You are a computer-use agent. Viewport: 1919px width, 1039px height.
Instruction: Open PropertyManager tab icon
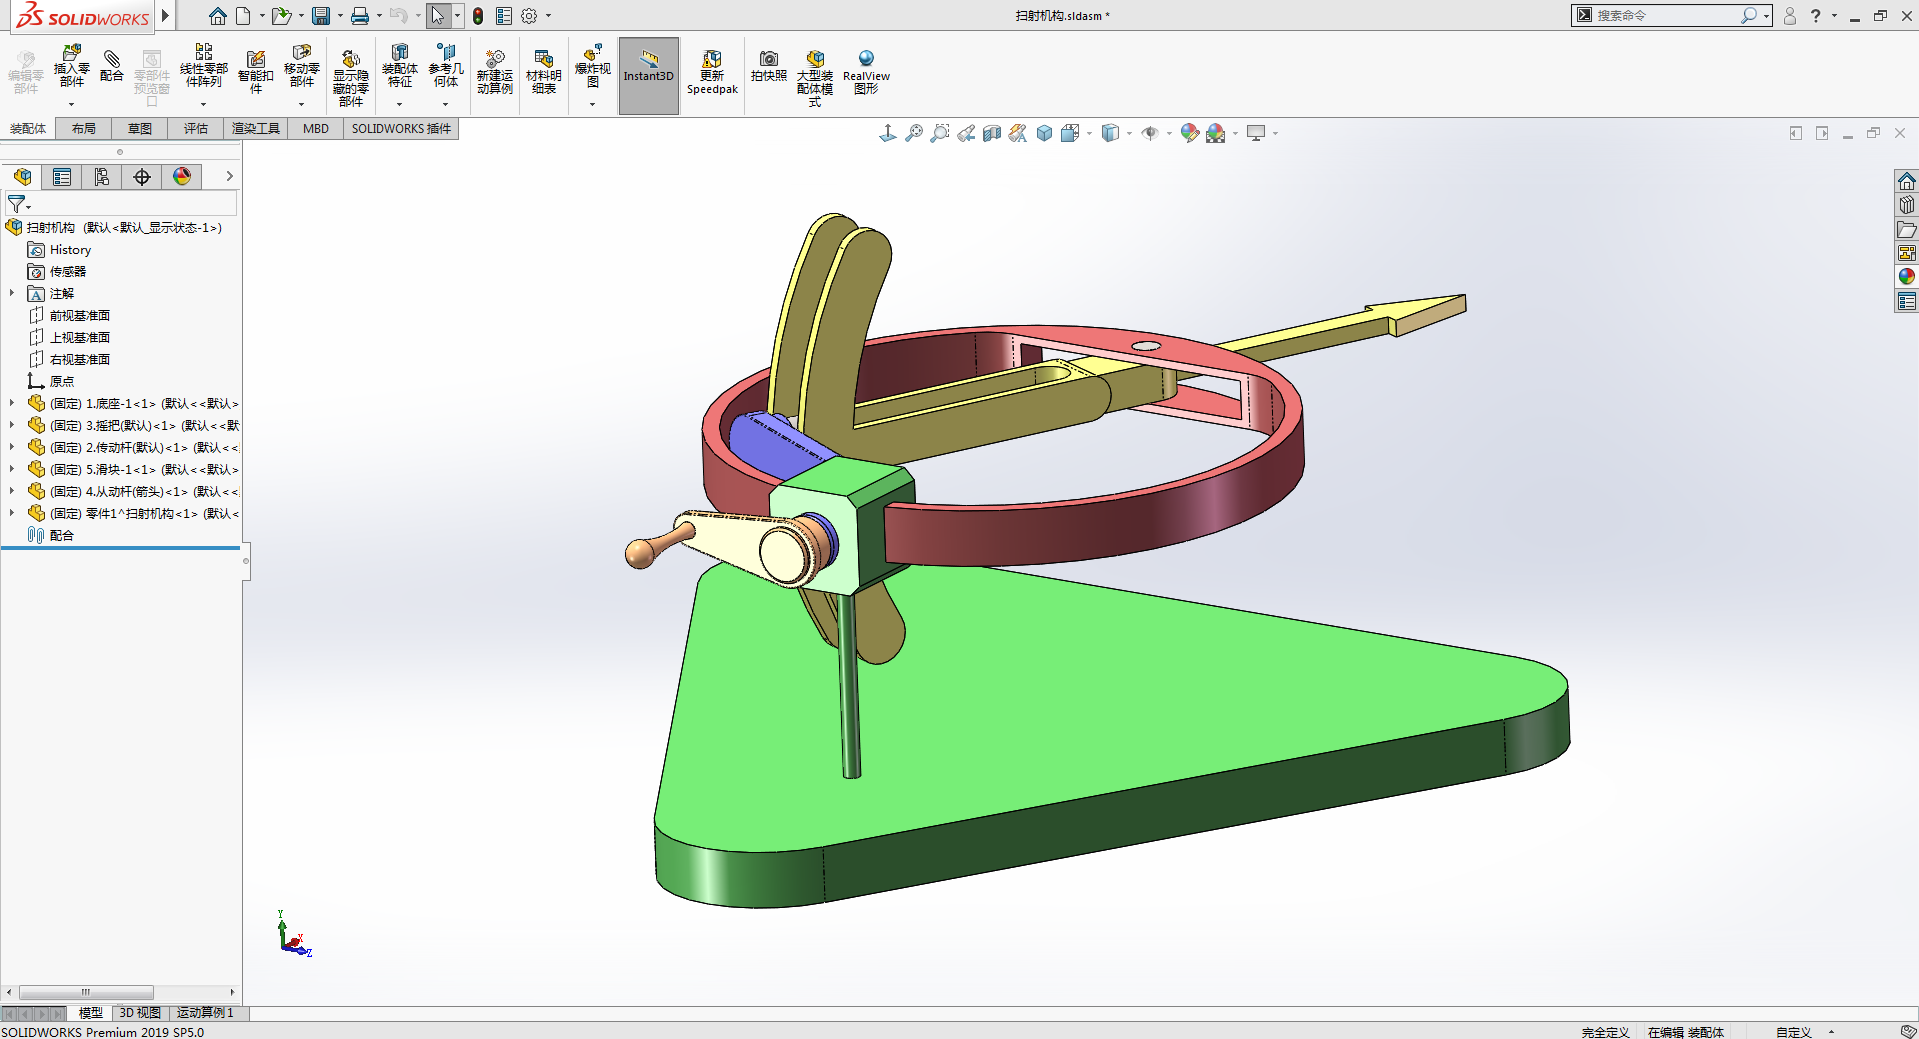pos(62,177)
